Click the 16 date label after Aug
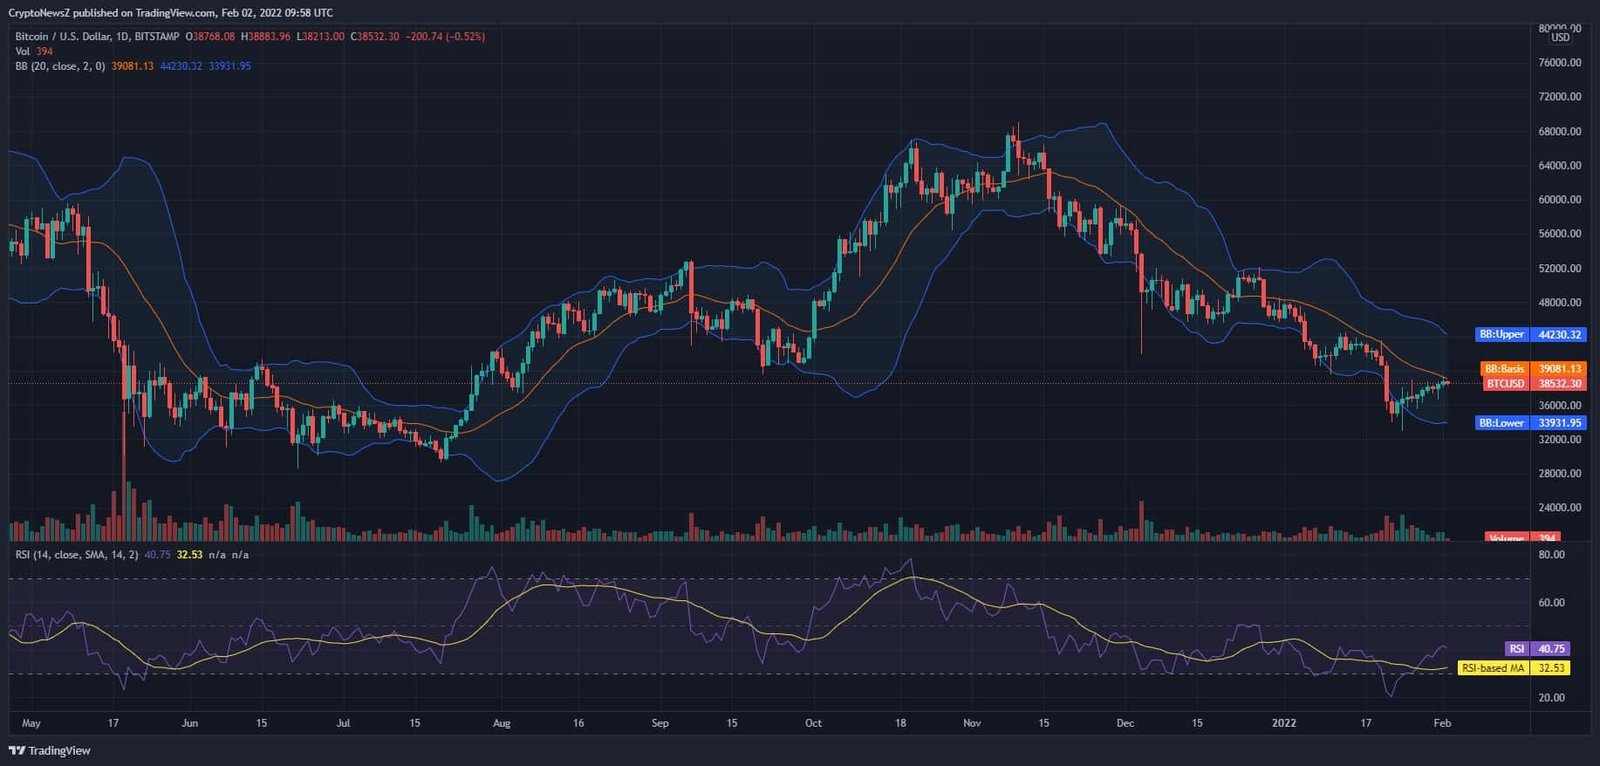This screenshot has width=1600, height=766. 578,723
